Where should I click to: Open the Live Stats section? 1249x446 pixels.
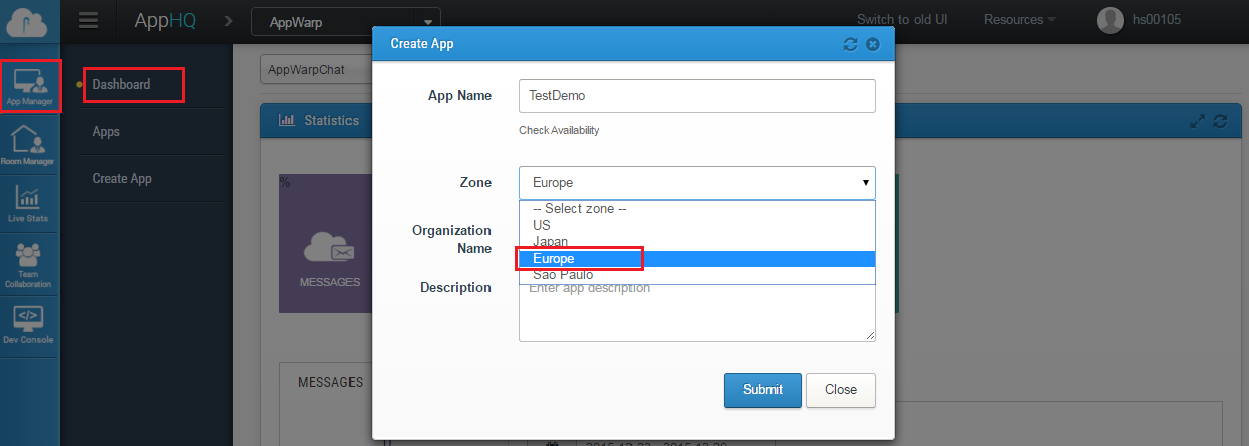tap(28, 203)
